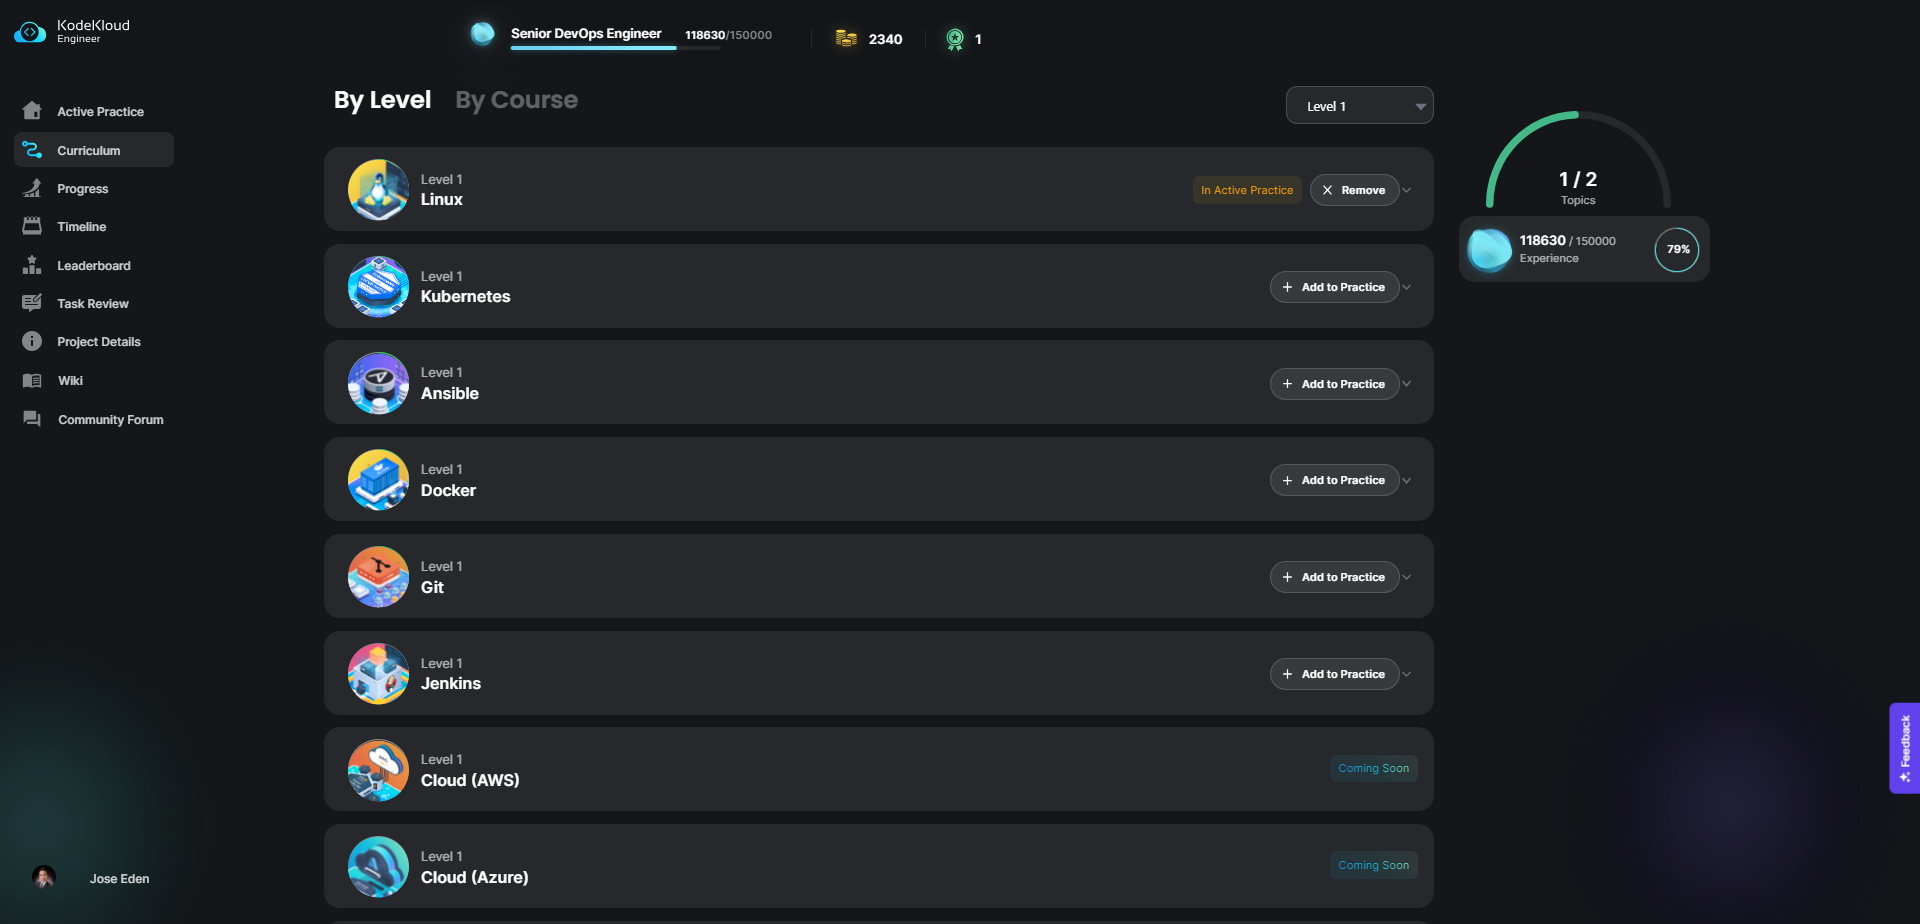Click the KodeKloud Engineer logo
1920x924 pixels.
(72, 32)
